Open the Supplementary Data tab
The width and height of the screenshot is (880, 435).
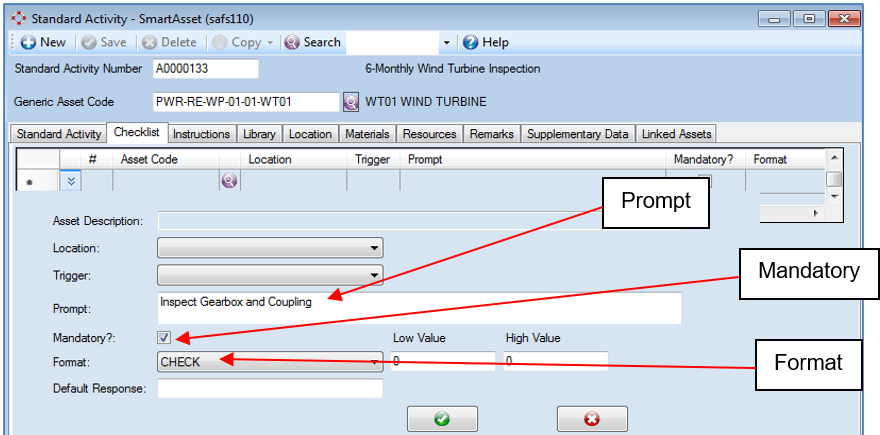[x=578, y=134]
